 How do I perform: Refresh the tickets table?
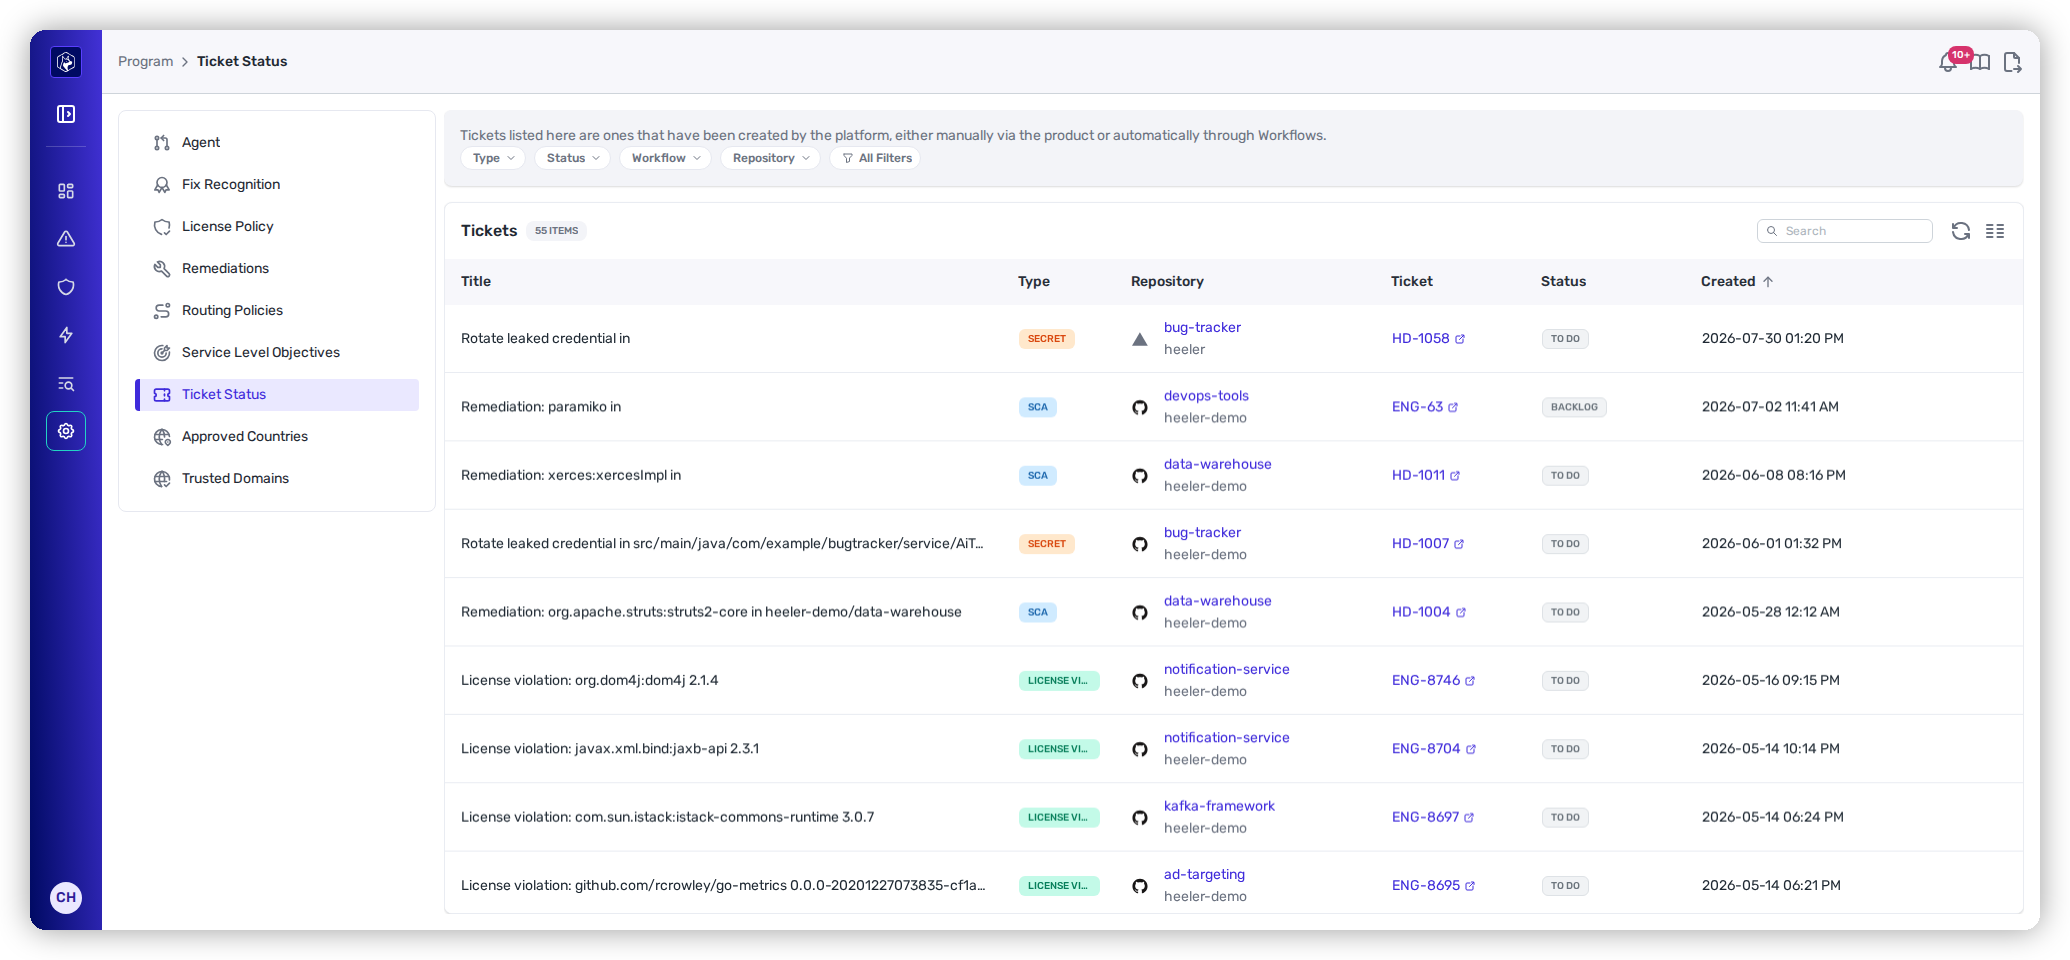point(1961,231)
